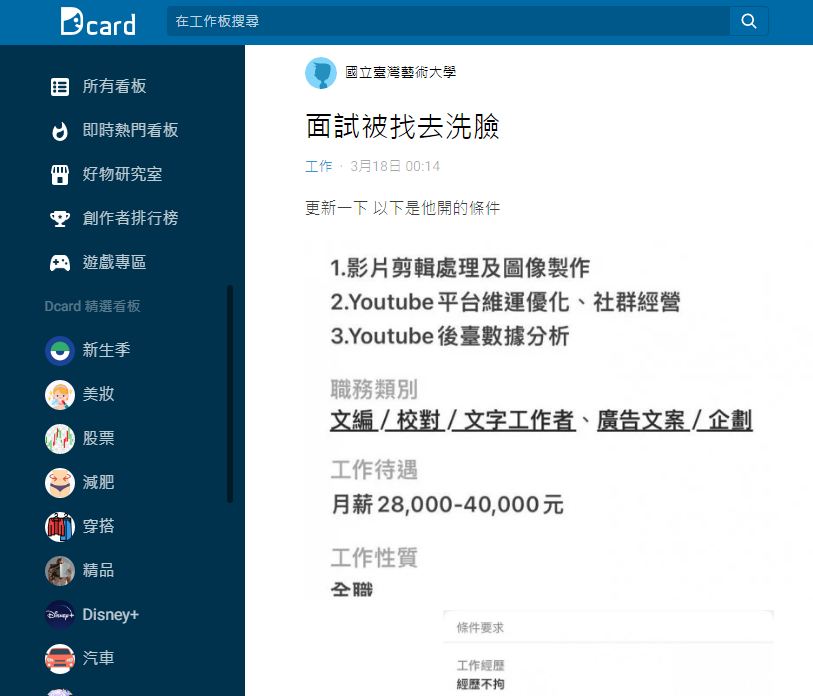Open the 精品 board

click(x=99, y=570)
